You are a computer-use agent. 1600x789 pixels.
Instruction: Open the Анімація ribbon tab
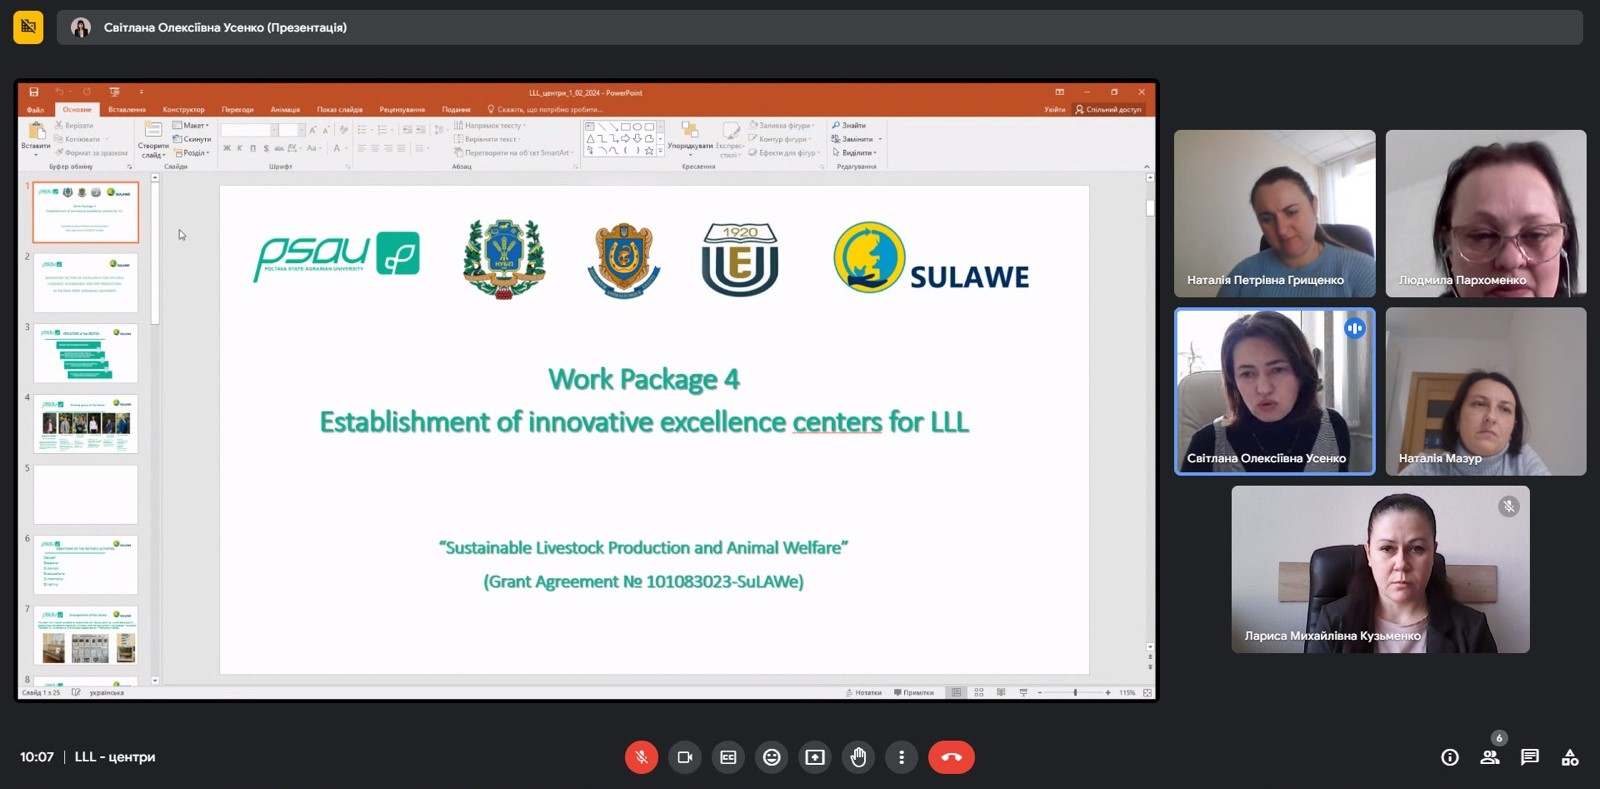pyautogui.click(x=285, y=109)
